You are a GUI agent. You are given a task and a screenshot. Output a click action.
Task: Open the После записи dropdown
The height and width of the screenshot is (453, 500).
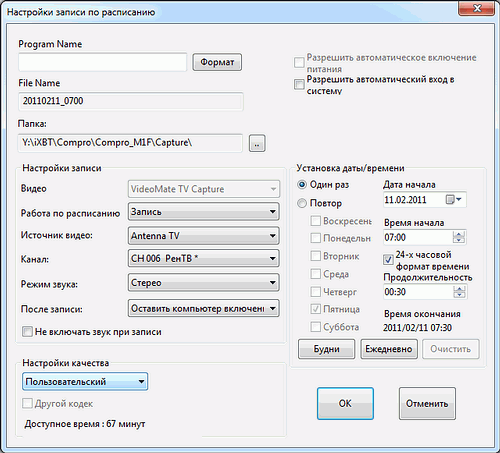coord(204,308)
